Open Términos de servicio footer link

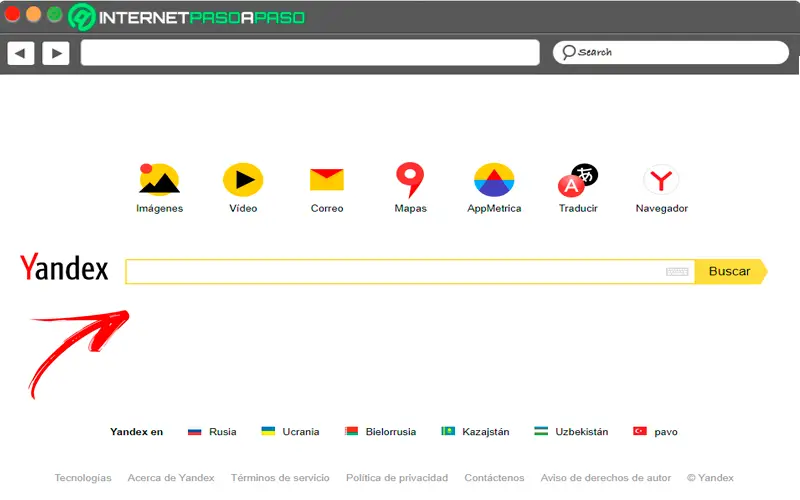tap(280, 478)
